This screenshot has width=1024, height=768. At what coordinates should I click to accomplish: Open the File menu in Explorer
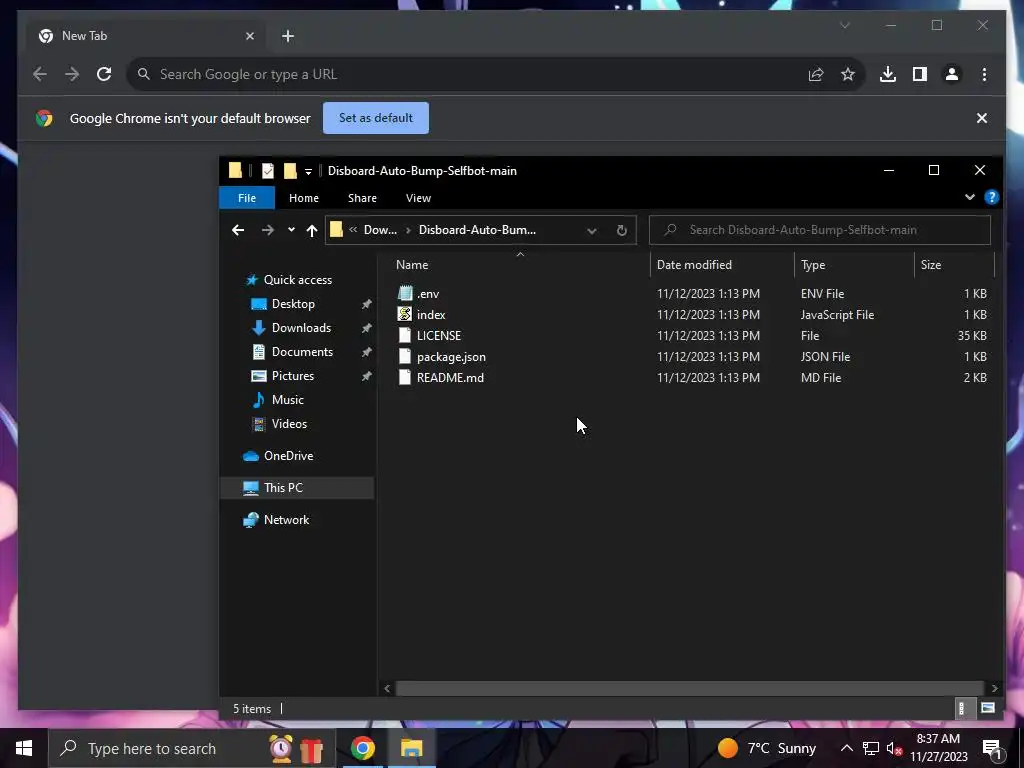[247, 198]
